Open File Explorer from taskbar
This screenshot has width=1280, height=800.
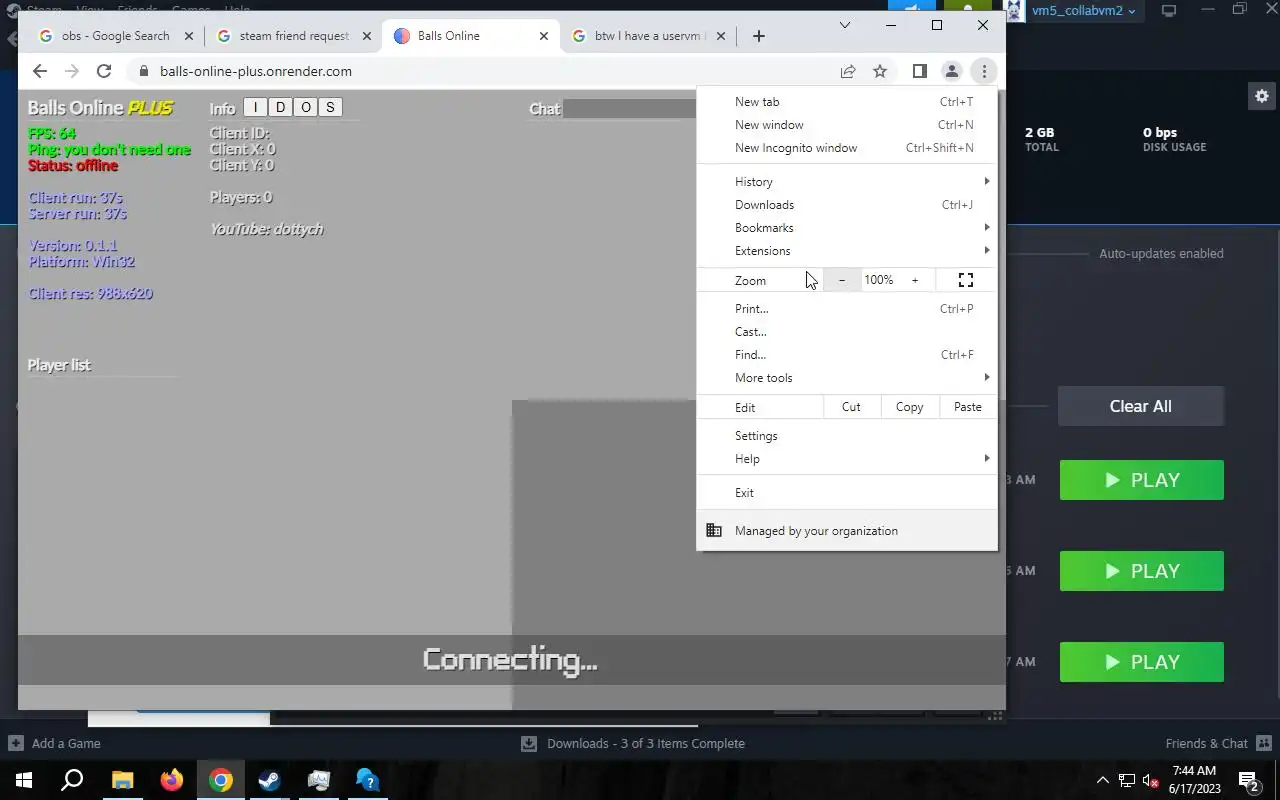pyautogui.click(x=122, y=780)
